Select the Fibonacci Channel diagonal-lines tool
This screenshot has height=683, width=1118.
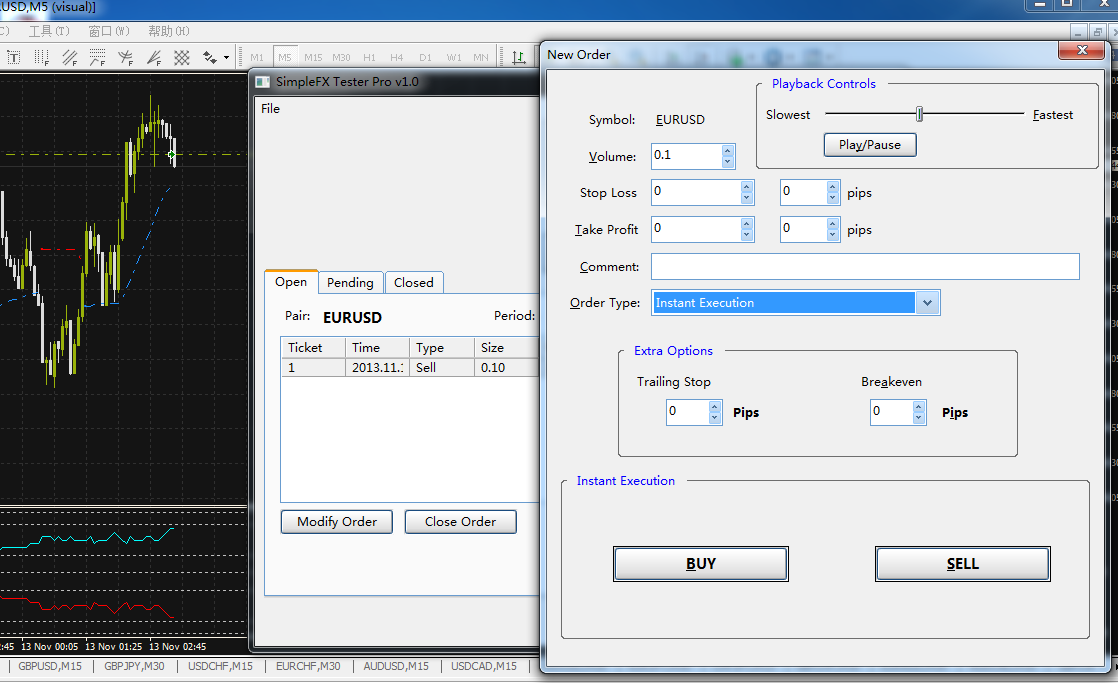coord(70,58)
